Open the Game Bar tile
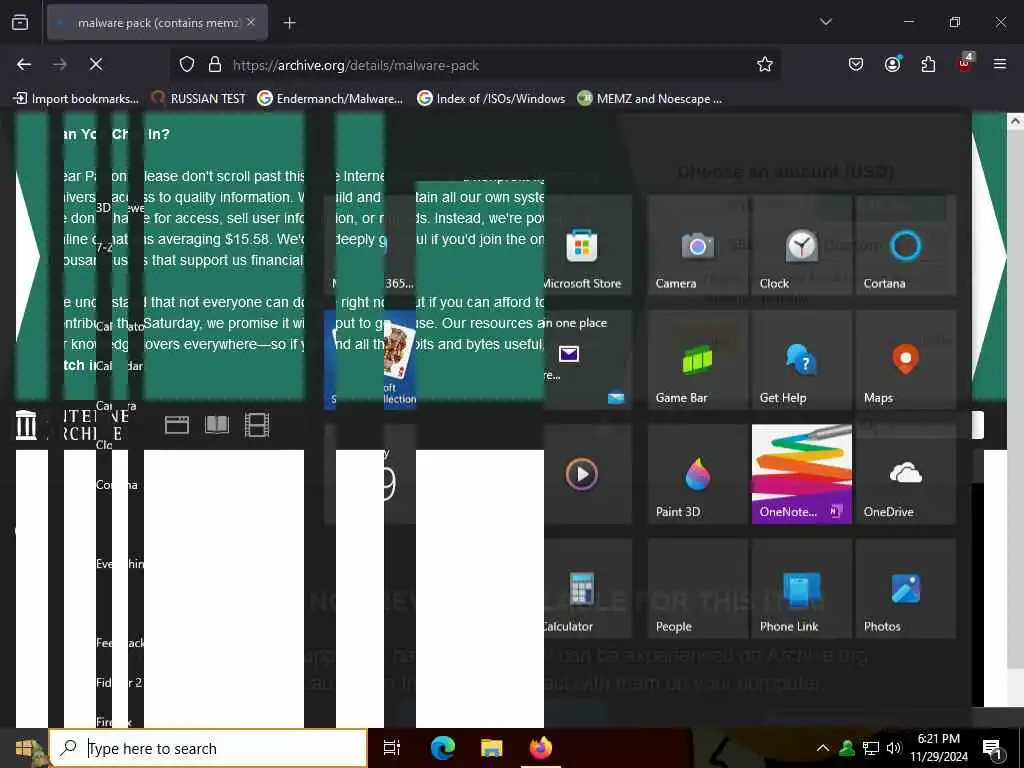The image size is (1024, 768). (697, 360)
